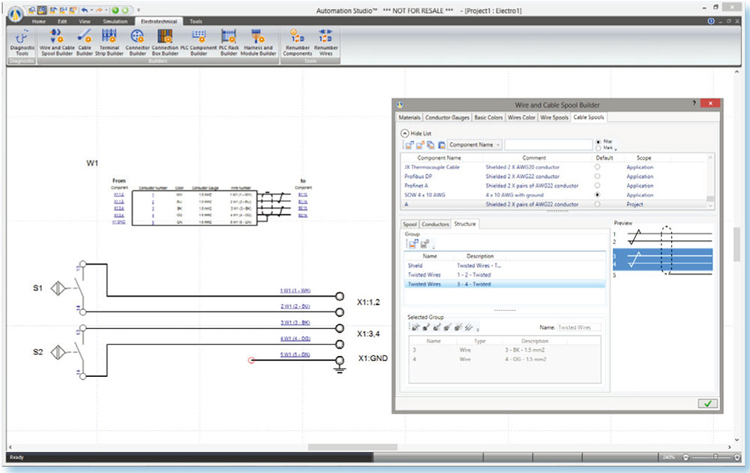750x473 pixels.
Task: Click the SOW 4 x 10 AWG default radio
Action: pos(597,195)
